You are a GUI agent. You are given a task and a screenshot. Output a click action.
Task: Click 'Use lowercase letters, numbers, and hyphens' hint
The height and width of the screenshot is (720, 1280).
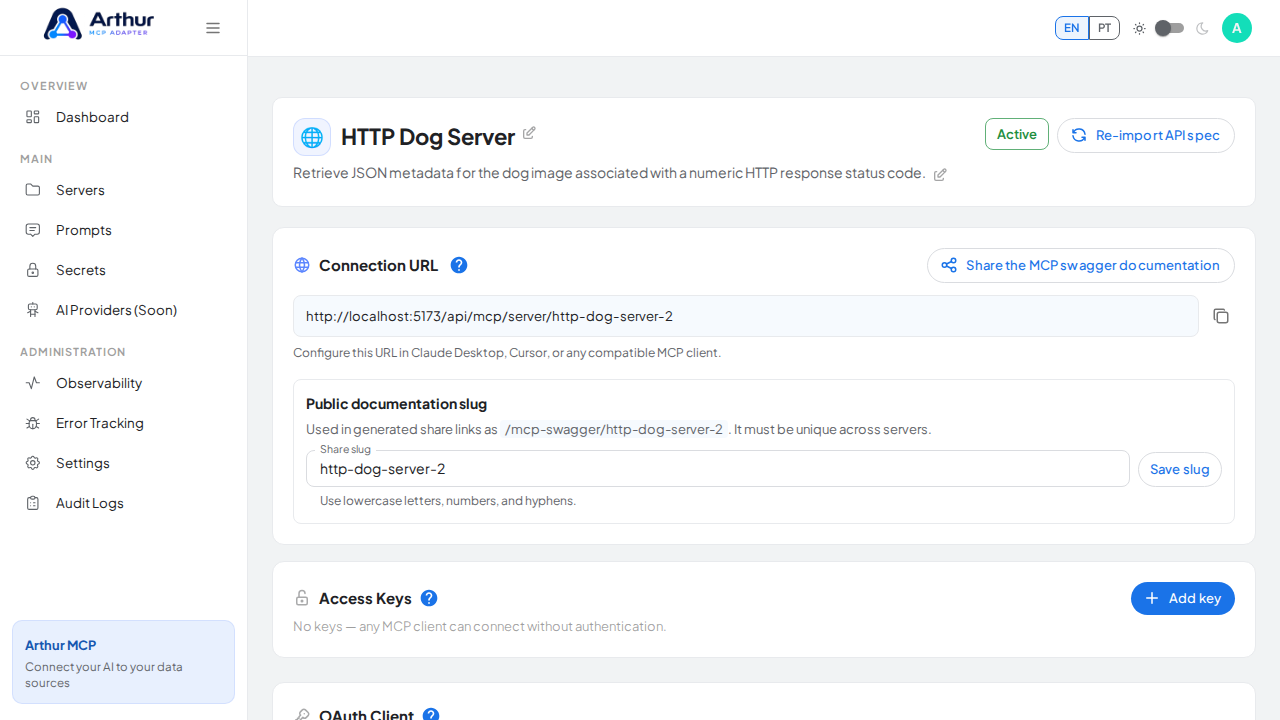coord(448,501)
